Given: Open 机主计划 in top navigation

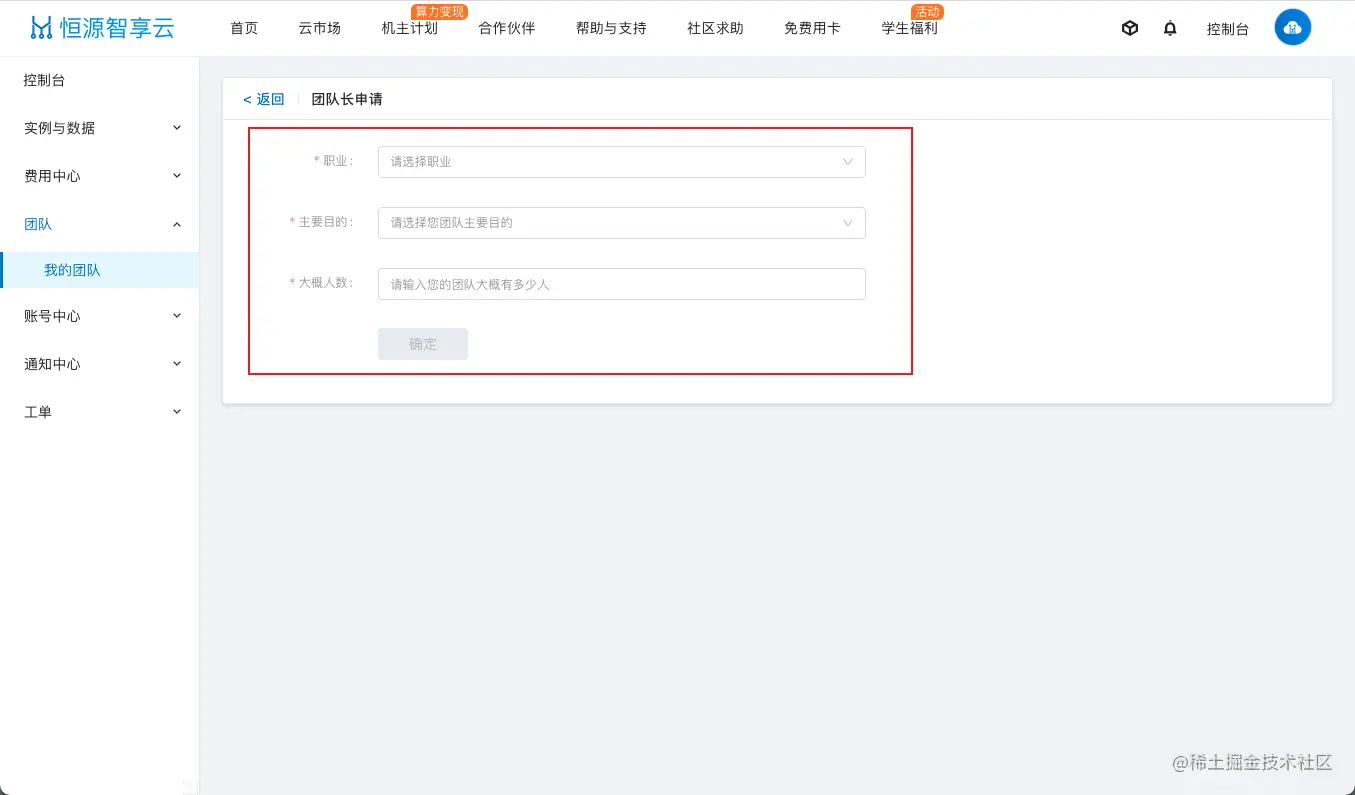Looking at the screenshot, I should click(410, 28).
